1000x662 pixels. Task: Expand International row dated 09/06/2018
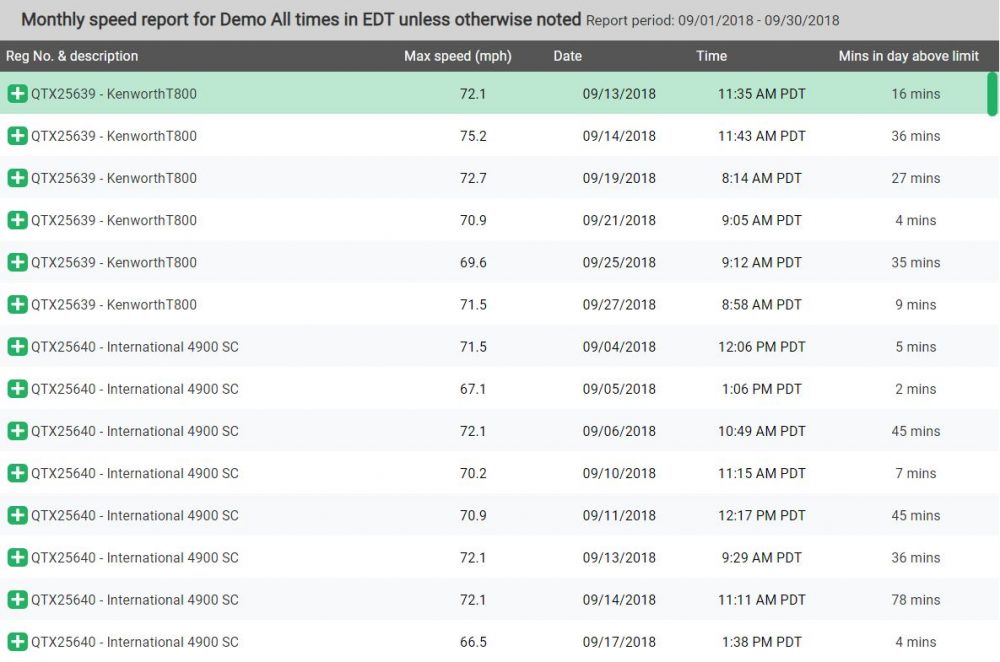pos(17,430)
